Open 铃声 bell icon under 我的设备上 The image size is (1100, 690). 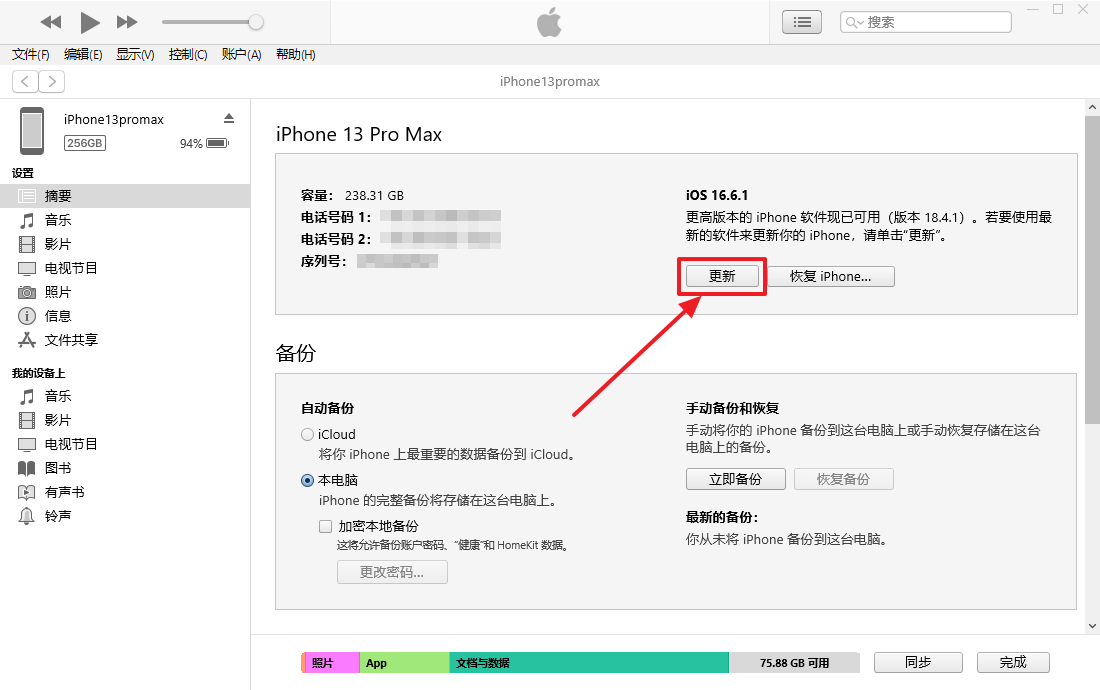tap(27, 516)
